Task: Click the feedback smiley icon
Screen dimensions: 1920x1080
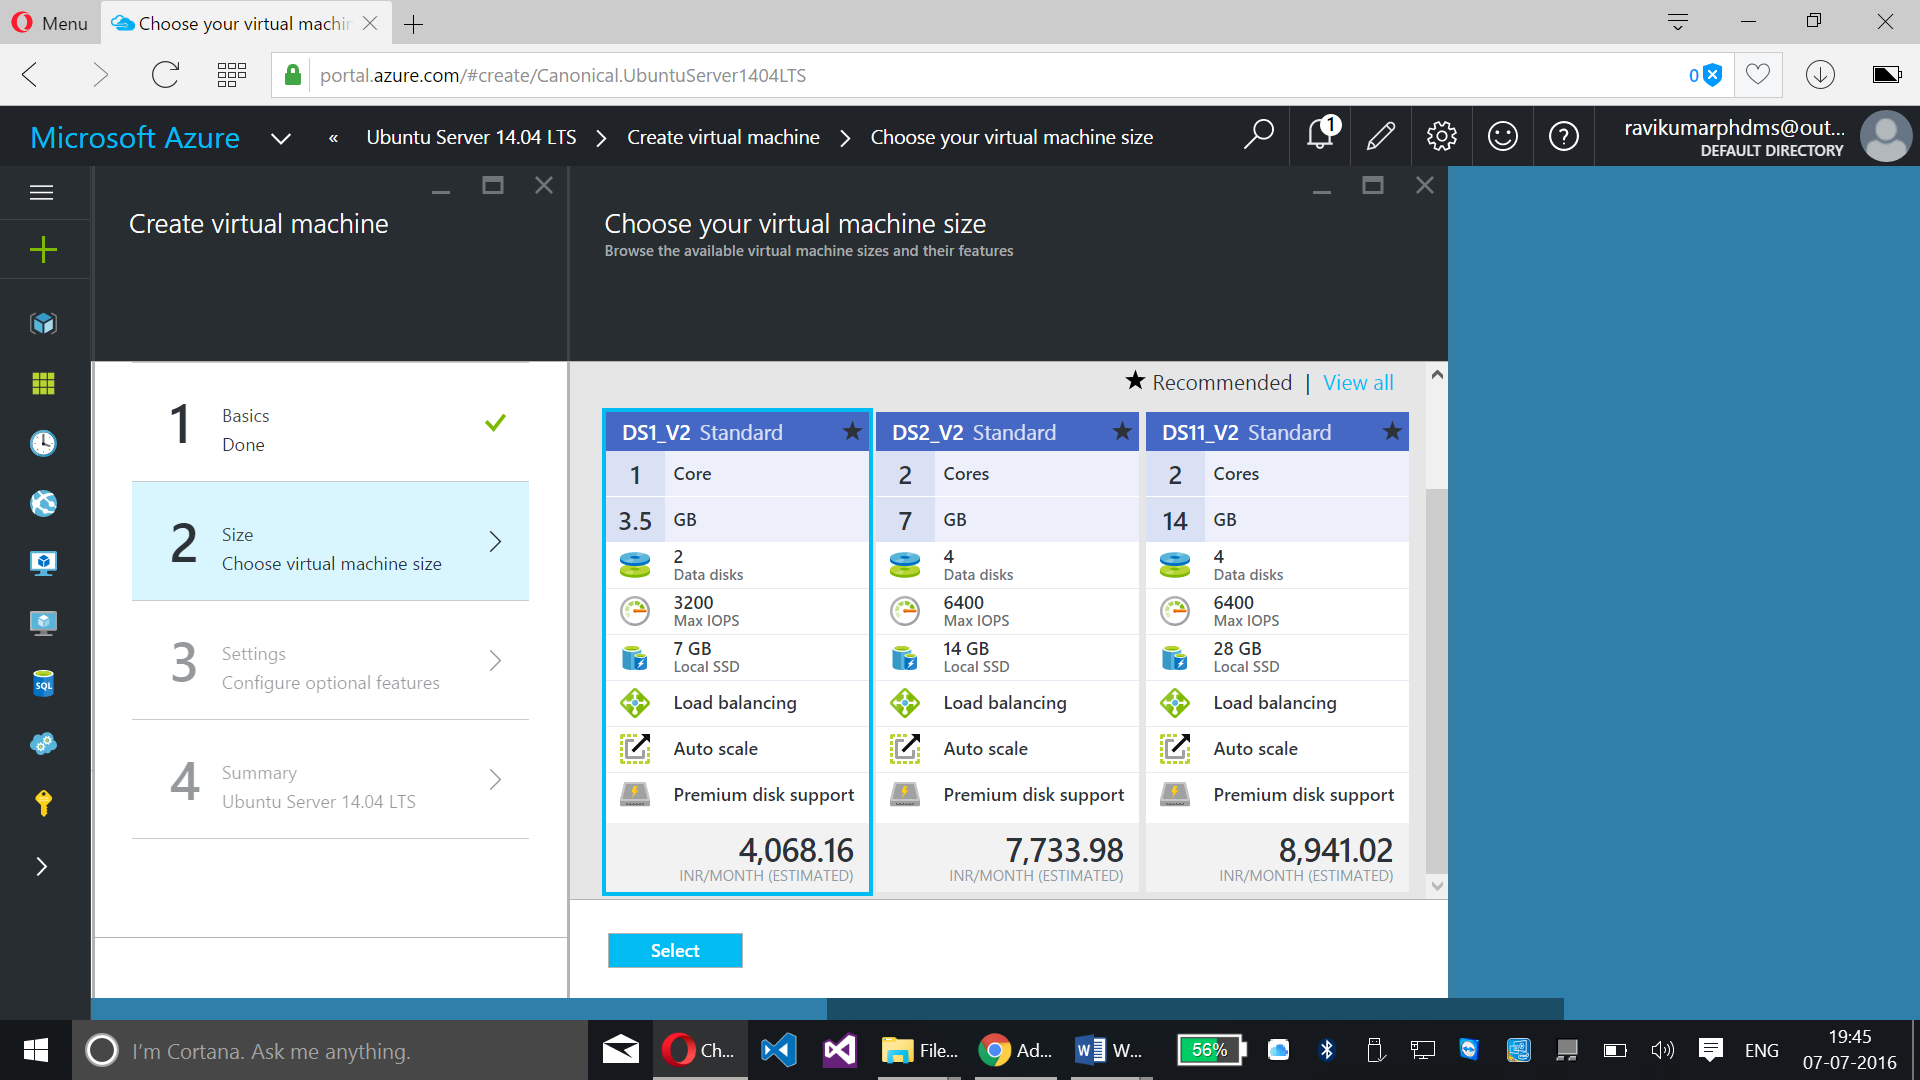Action: (x=1503, y=135)
